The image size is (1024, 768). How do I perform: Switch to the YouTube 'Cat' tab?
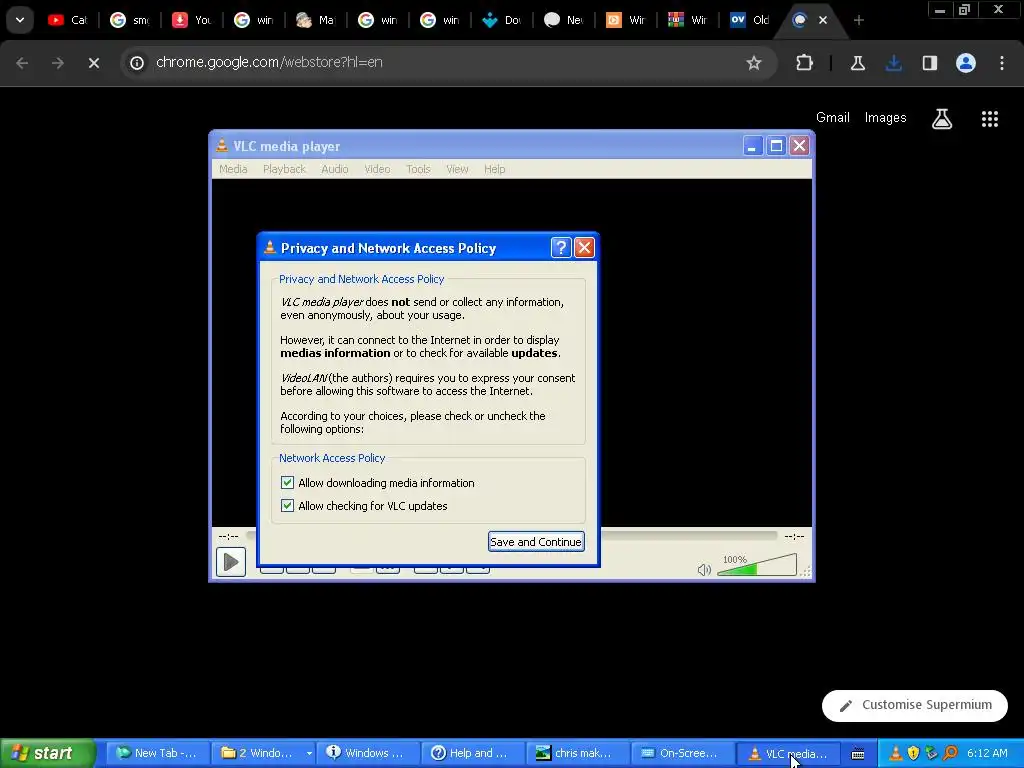click(x=67, y=20)
